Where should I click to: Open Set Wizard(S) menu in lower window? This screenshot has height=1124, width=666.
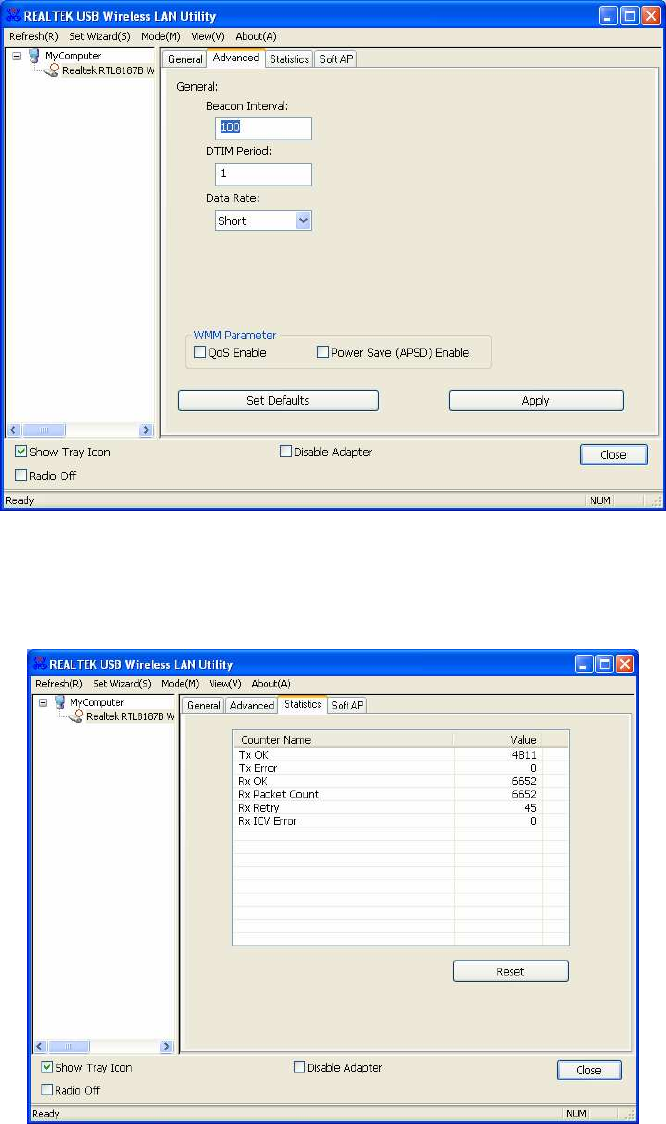point(122,684)
